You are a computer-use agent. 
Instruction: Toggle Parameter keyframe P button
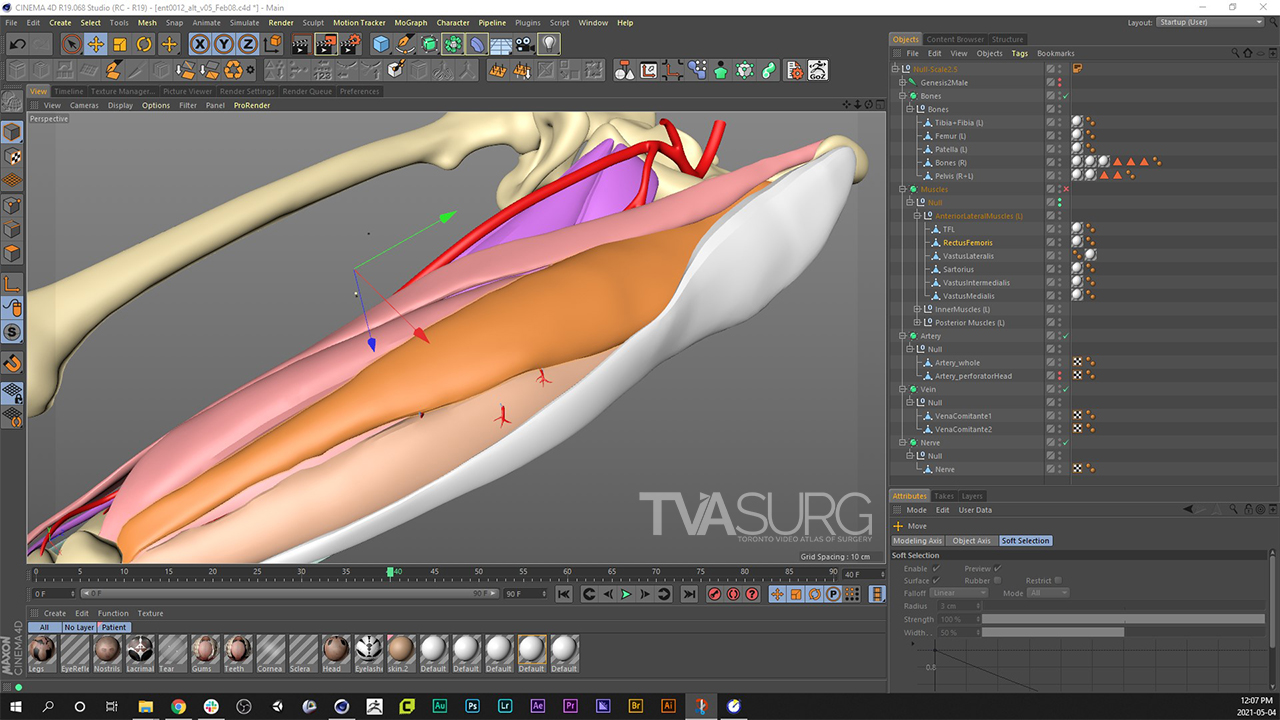(832, 594)
